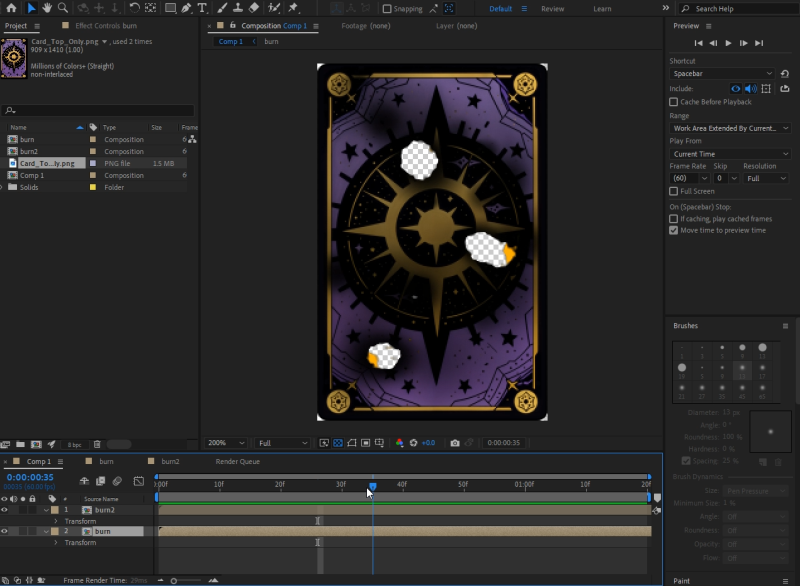Switch to the burn2 timeline tab
Screen dimensions: 800x586
(170, 462)
